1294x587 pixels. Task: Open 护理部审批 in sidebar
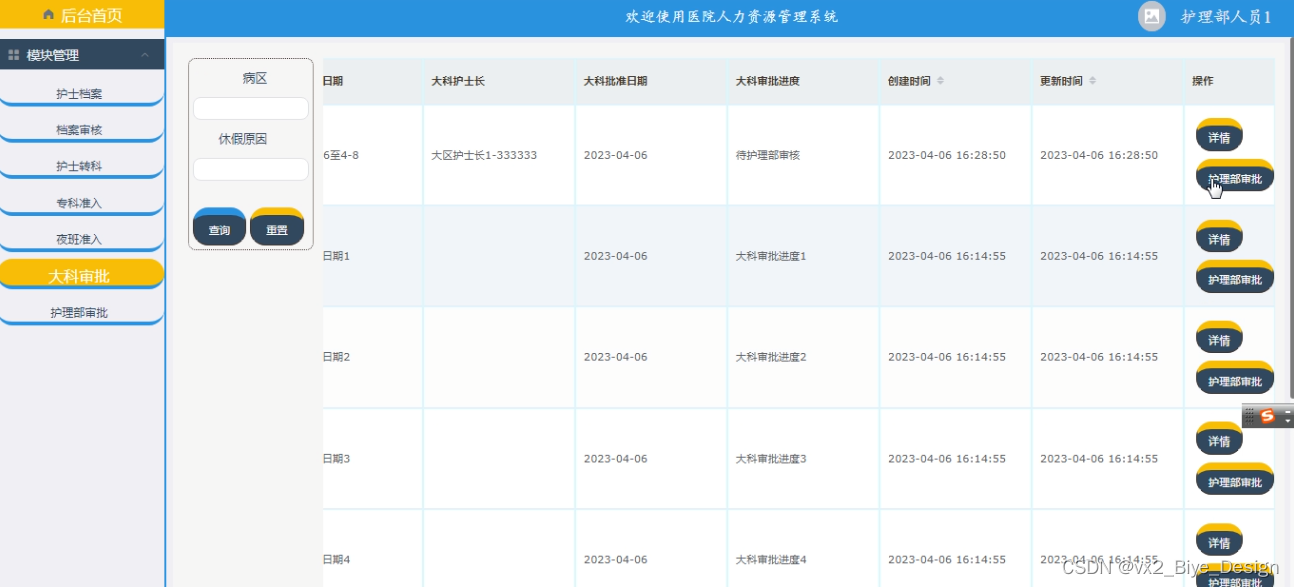pos(80,312)
